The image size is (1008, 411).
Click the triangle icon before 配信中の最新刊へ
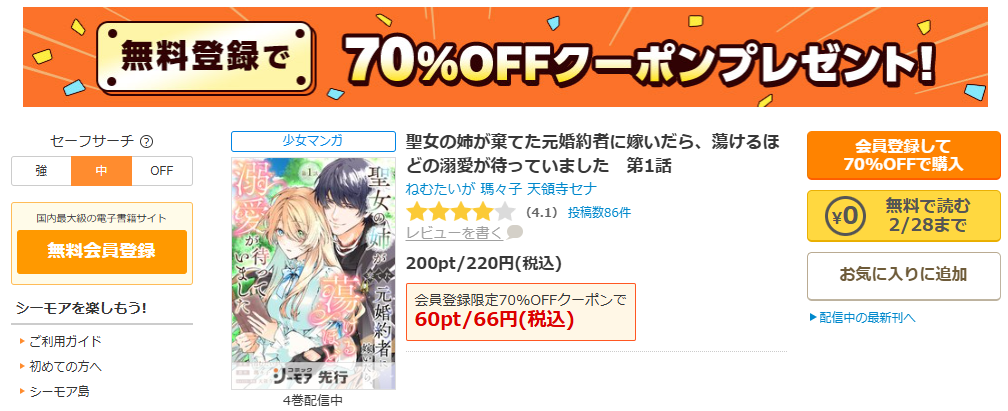pos(813,317)
